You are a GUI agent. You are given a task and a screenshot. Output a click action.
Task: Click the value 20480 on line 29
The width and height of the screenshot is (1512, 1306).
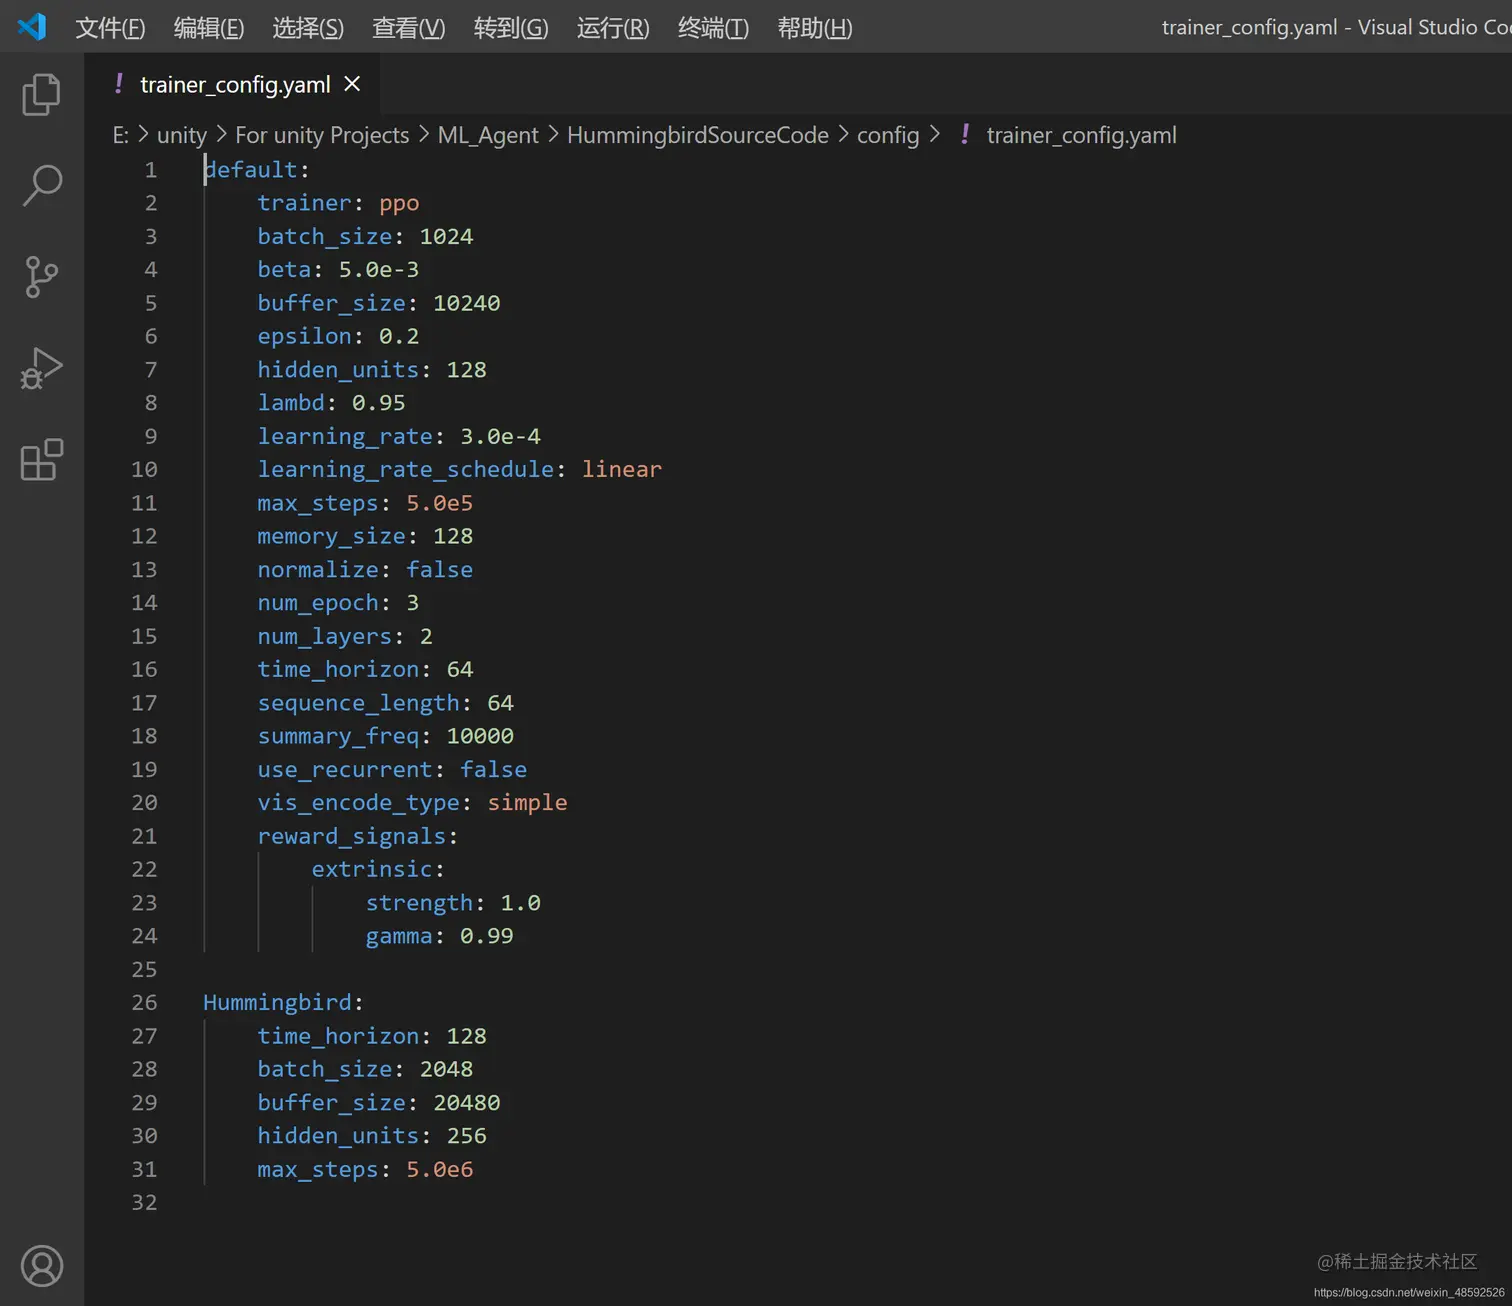(466, 1103)
